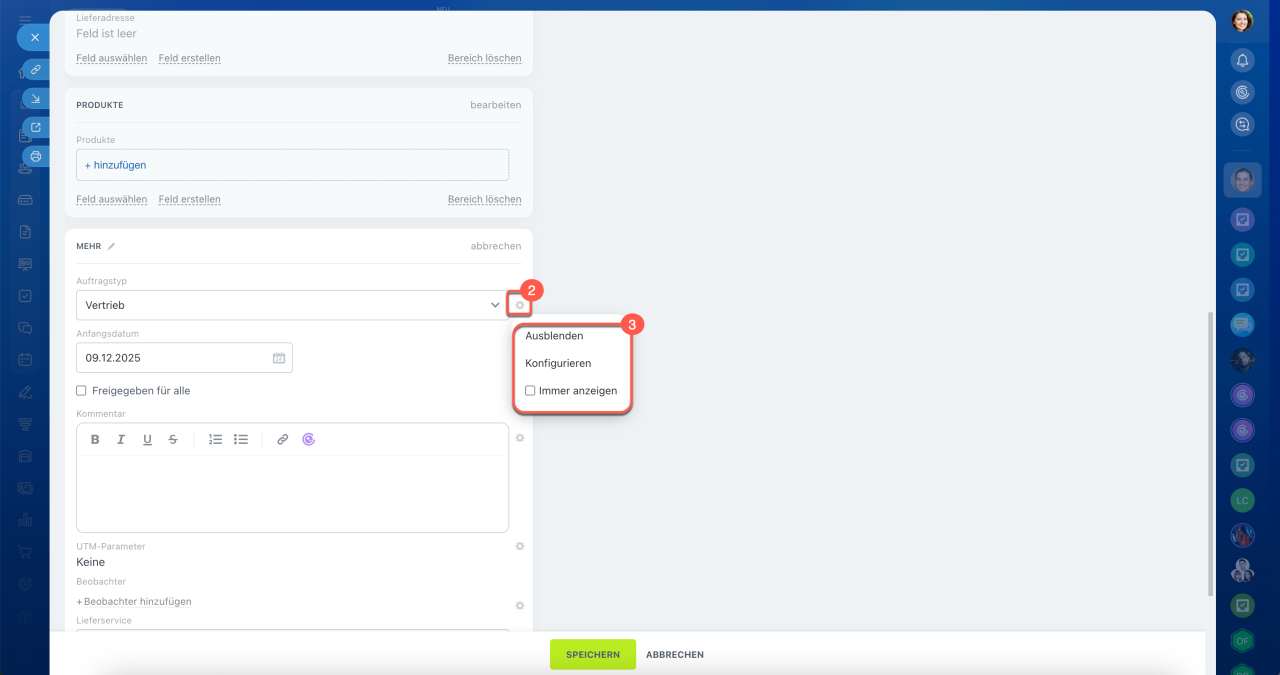Choose Konfigurieren from field menu
Image resolution: width=1280 pixels, height=675 pixels.
(x=558, y=363)
